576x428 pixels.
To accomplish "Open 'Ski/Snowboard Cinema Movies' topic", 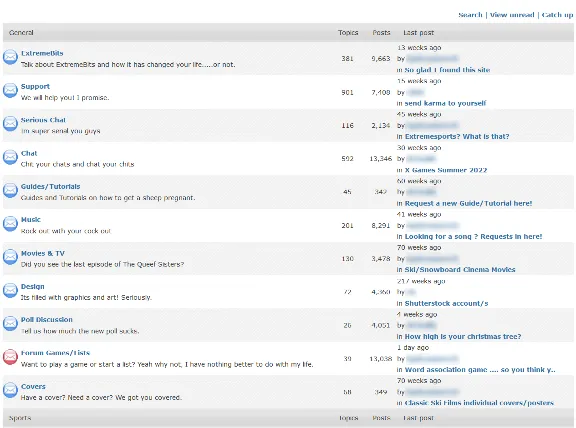I will coord(460,270).
